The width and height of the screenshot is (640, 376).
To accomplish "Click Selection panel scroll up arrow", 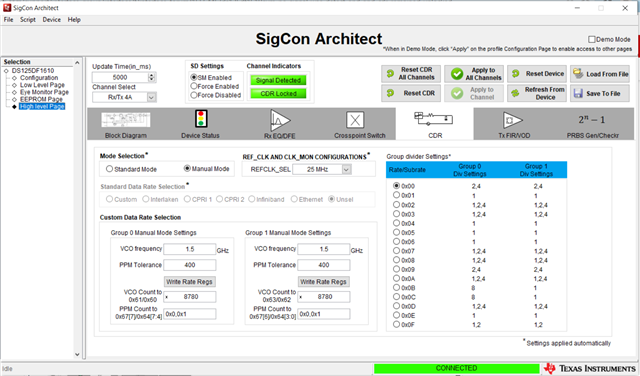I will tap(77, 62).
